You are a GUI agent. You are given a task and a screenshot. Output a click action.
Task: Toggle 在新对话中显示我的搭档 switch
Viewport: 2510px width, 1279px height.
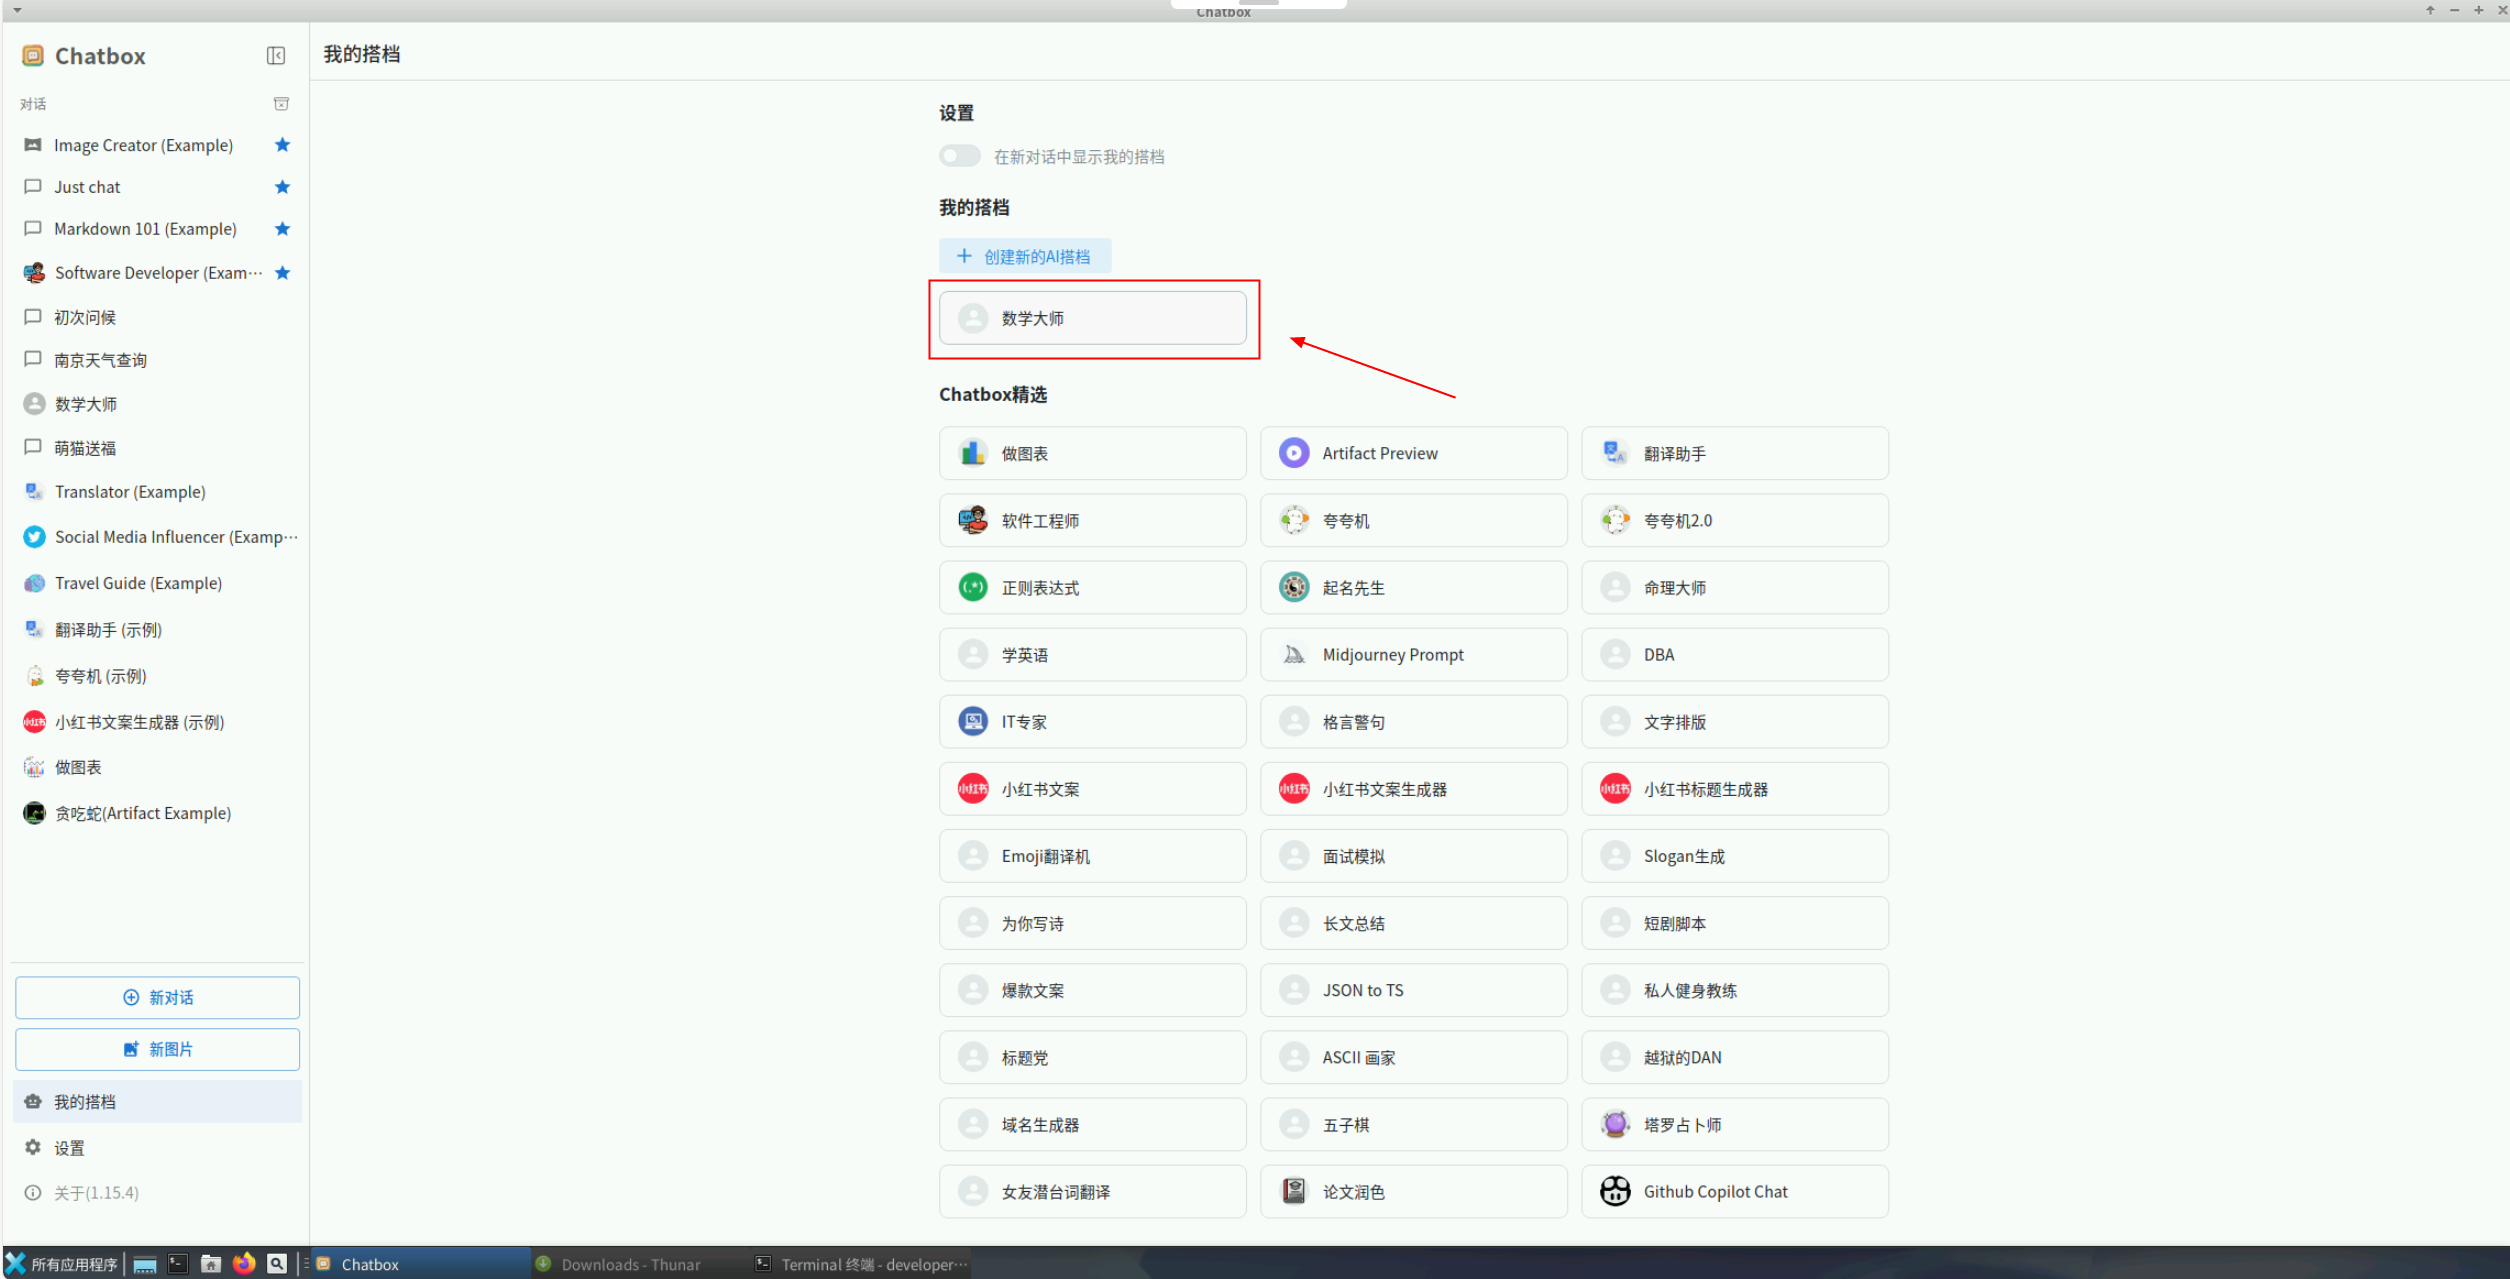[959, 156]
